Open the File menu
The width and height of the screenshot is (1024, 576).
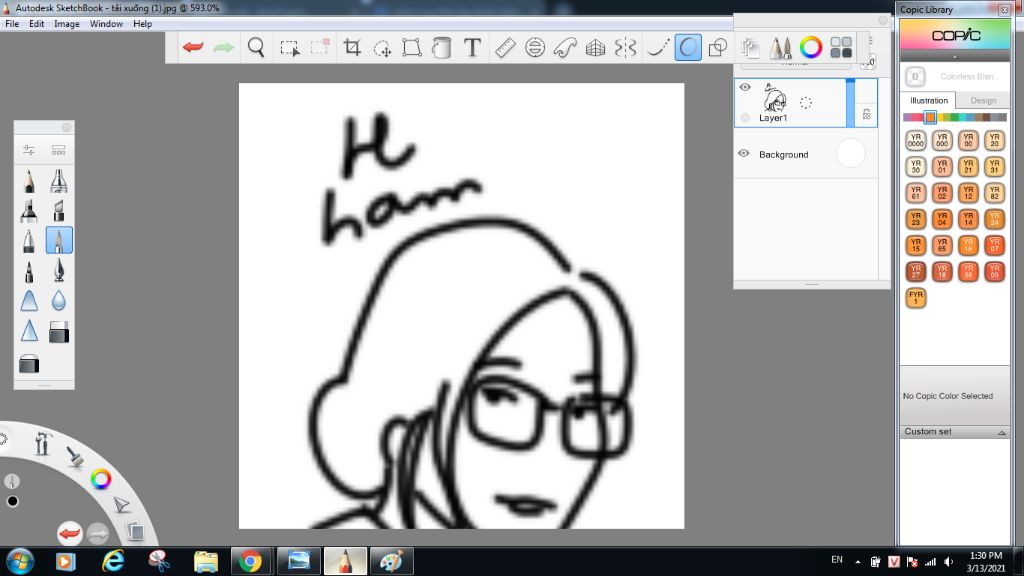(12, 24)
